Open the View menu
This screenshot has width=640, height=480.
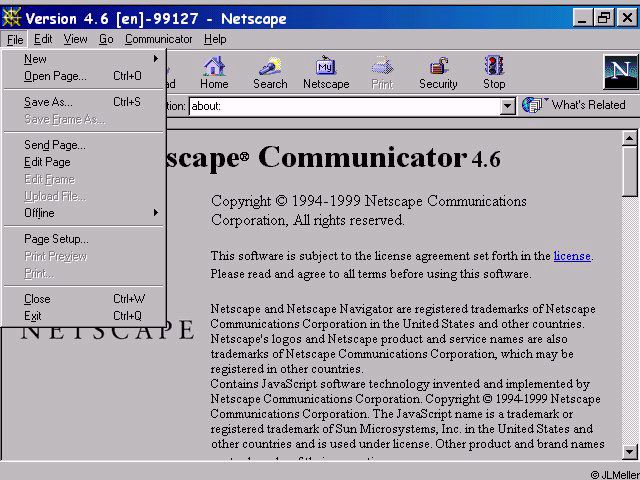76,39
